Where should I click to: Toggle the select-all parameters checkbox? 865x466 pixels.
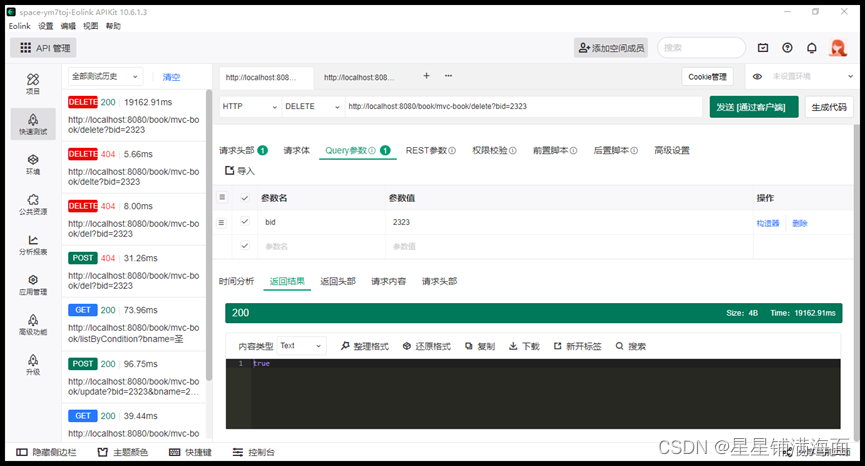coord(245,198)
